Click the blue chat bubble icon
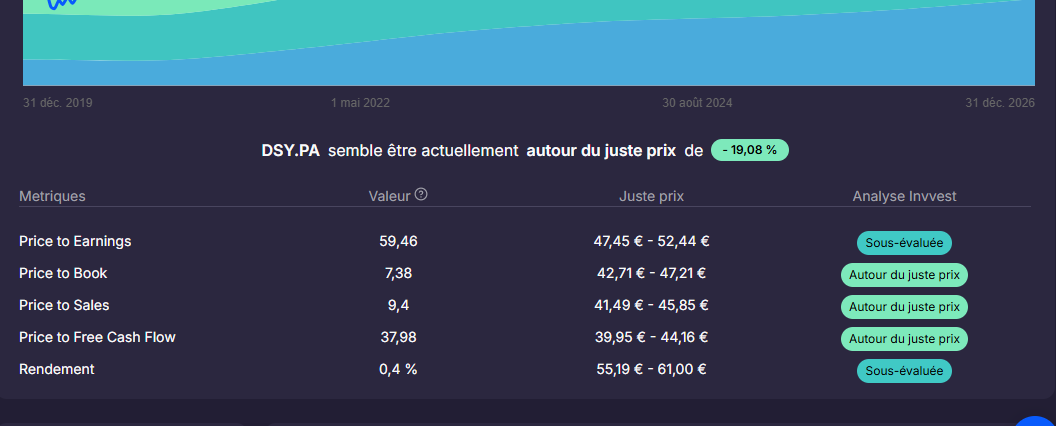 click(x=1037, y=421)
